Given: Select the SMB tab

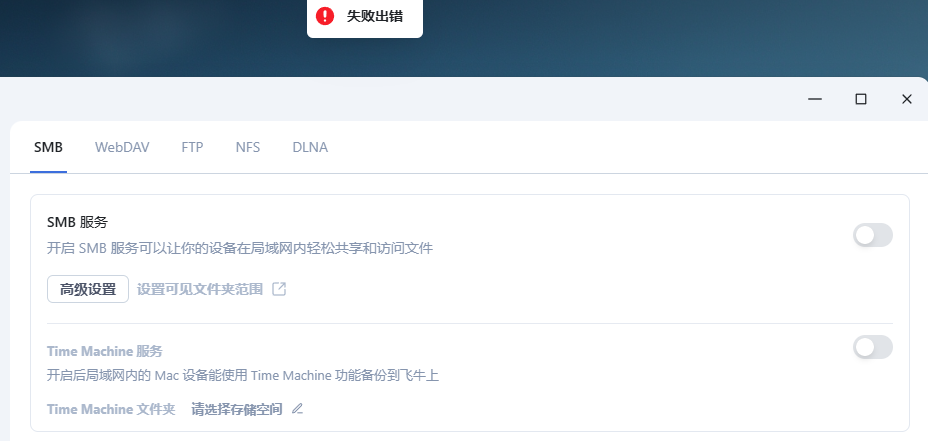Looking at the screenshot, I should tap(48, 147).
